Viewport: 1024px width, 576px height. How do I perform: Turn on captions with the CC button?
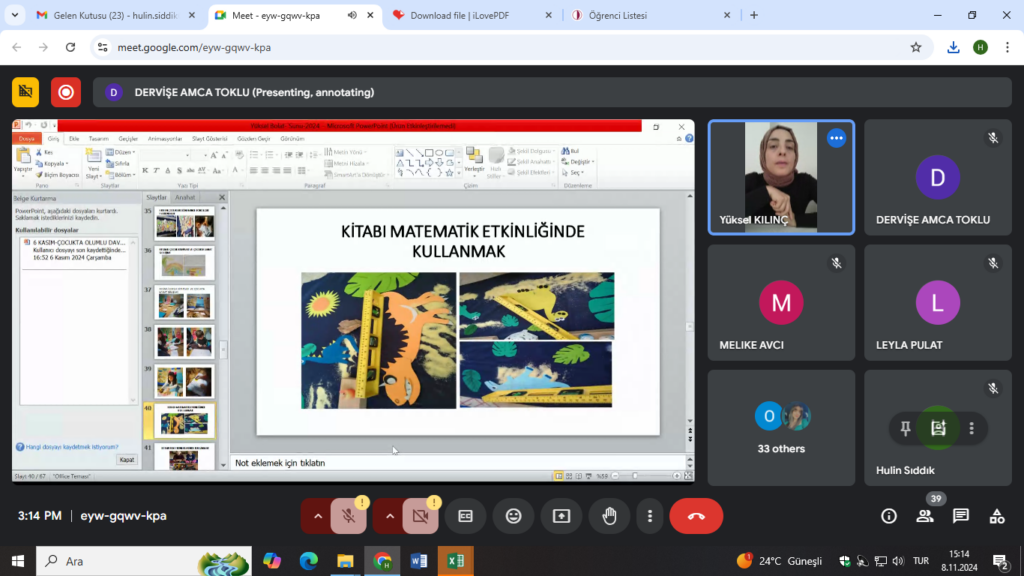click(x=465, y=516)
